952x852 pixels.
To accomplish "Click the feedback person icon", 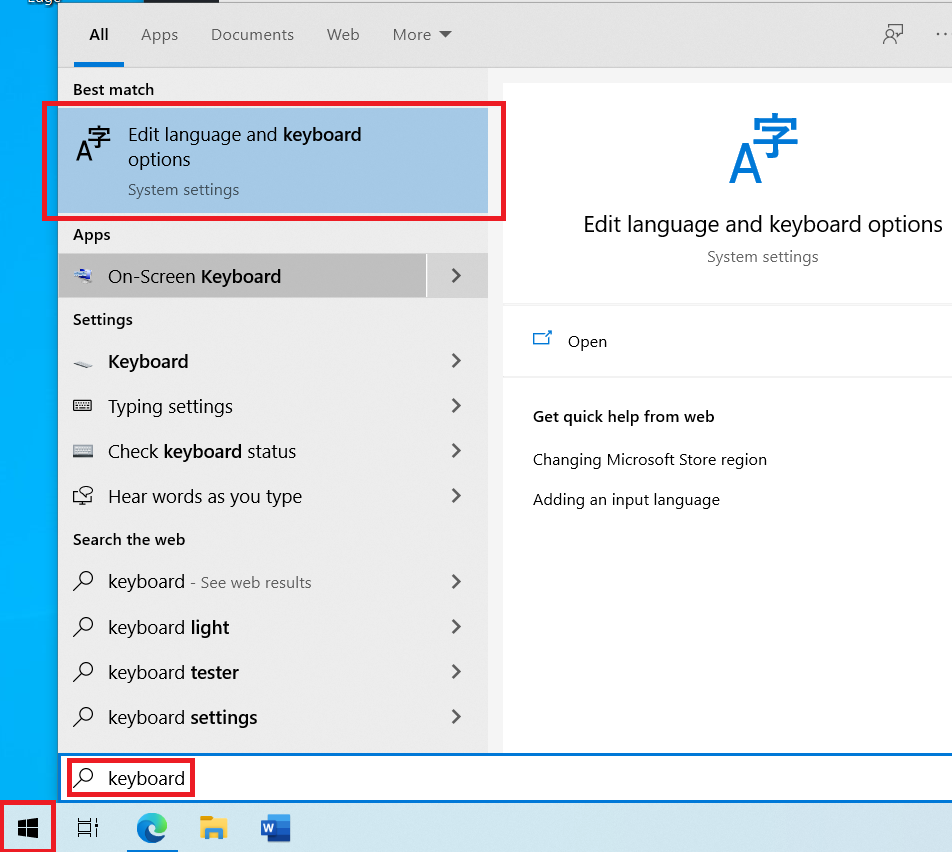I will pyautogui.click(x=892, y=34).
